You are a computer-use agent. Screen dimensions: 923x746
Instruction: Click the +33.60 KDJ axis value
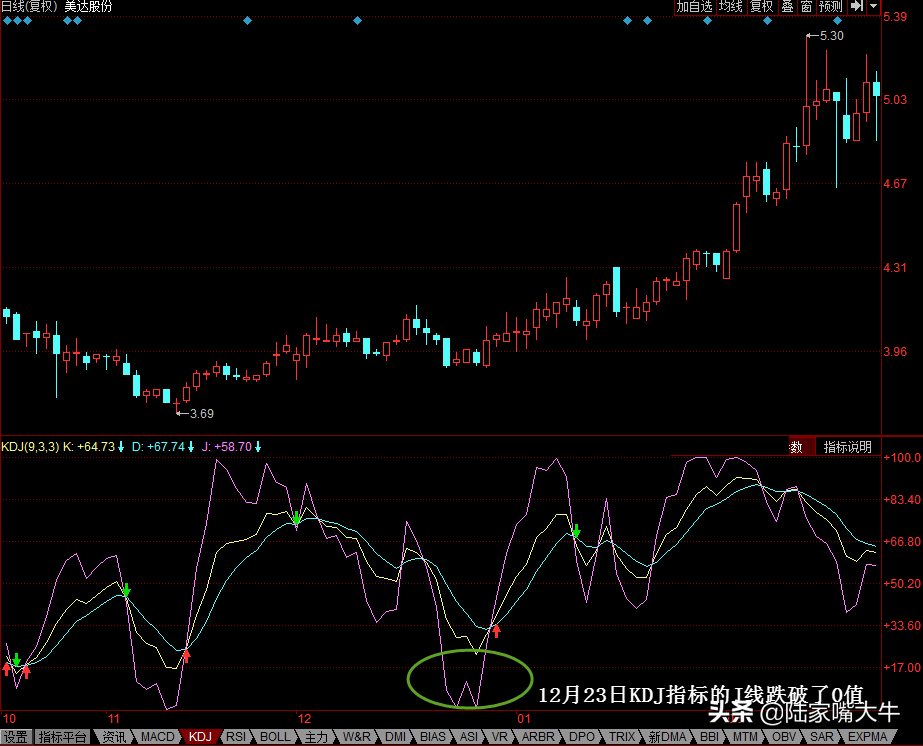902,625
